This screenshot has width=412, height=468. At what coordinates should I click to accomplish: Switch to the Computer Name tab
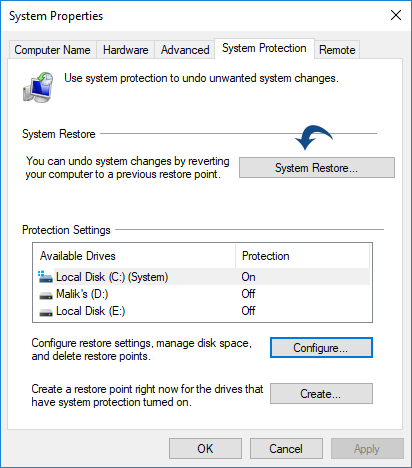coord(52,50)
